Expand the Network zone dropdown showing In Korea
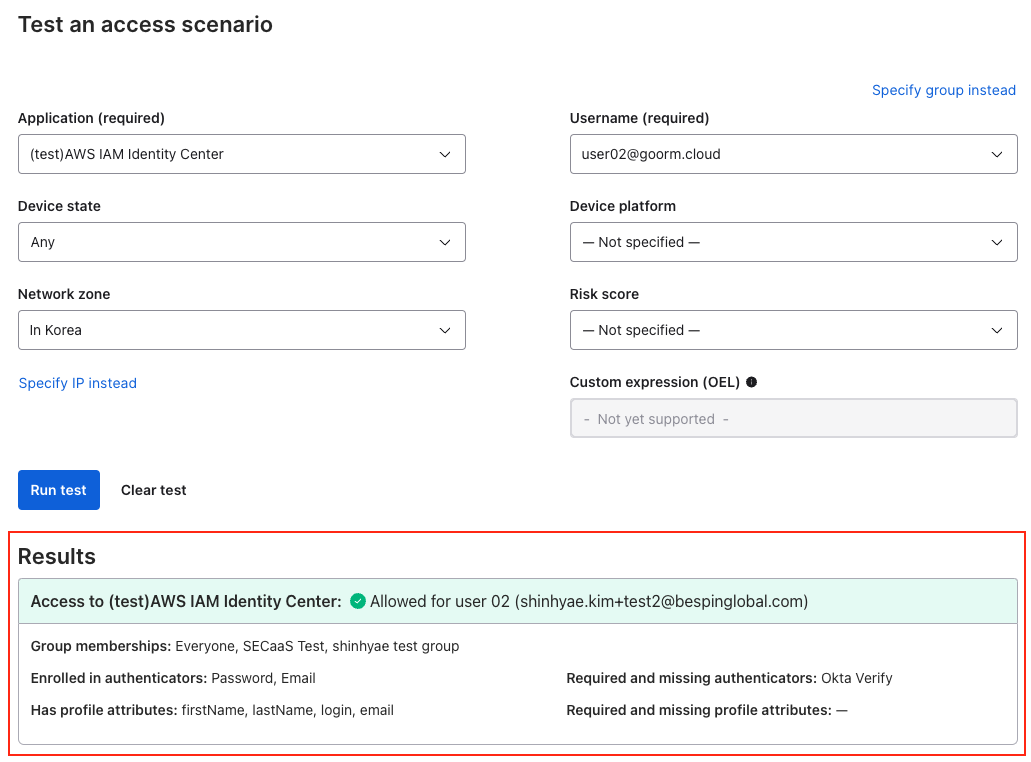This screenshot has width=1031, height=762. (241, 330)
